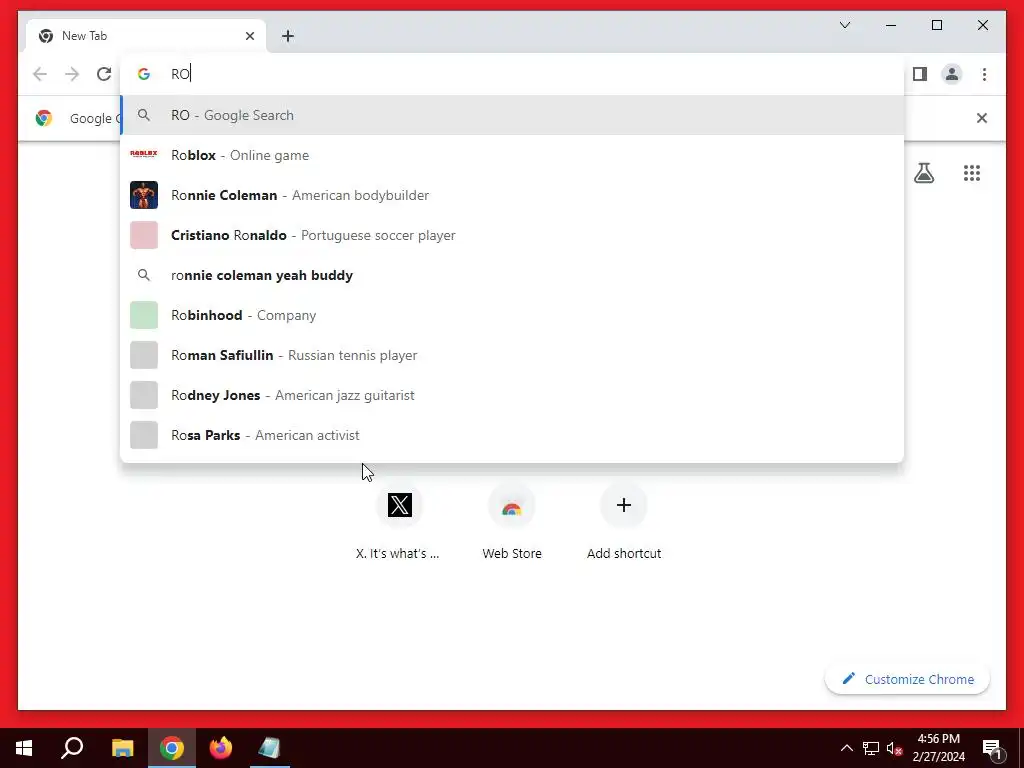The image size is (1024, 768).
Task: Open the Web Store shortcut
Action: (511, 505)
